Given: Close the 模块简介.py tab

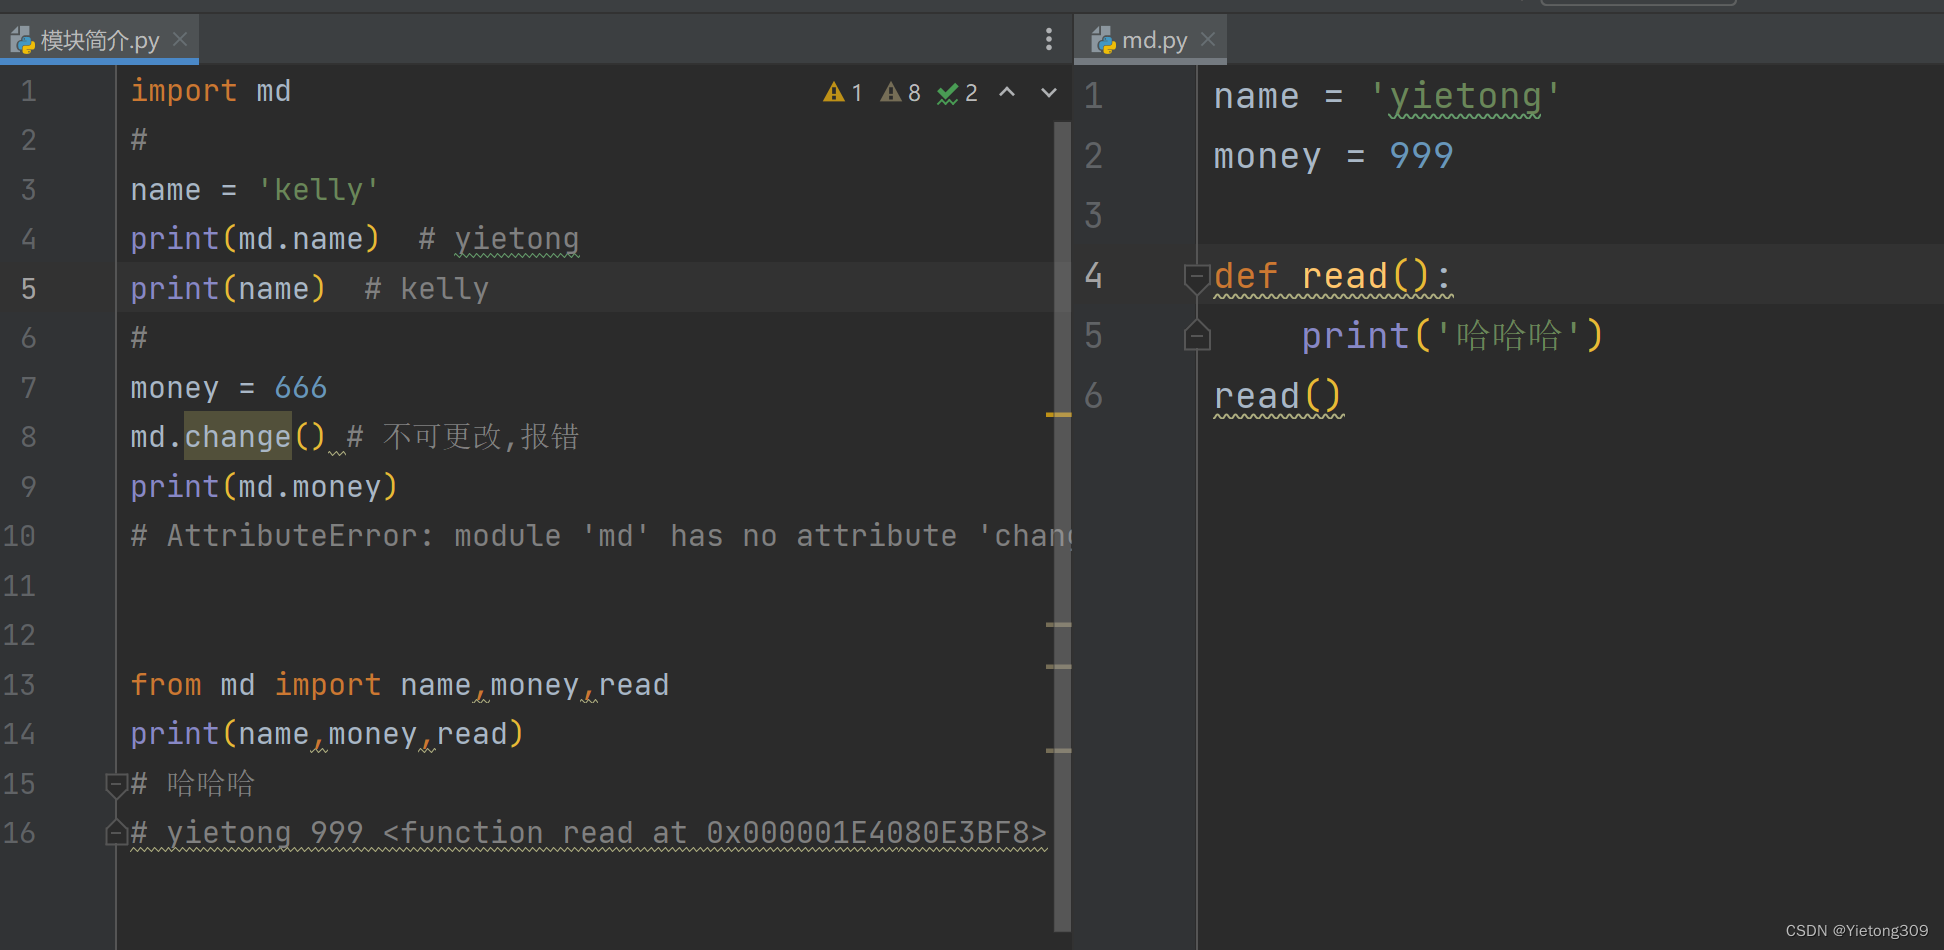Looking at the screenshot, I should (x=180, y=39).
